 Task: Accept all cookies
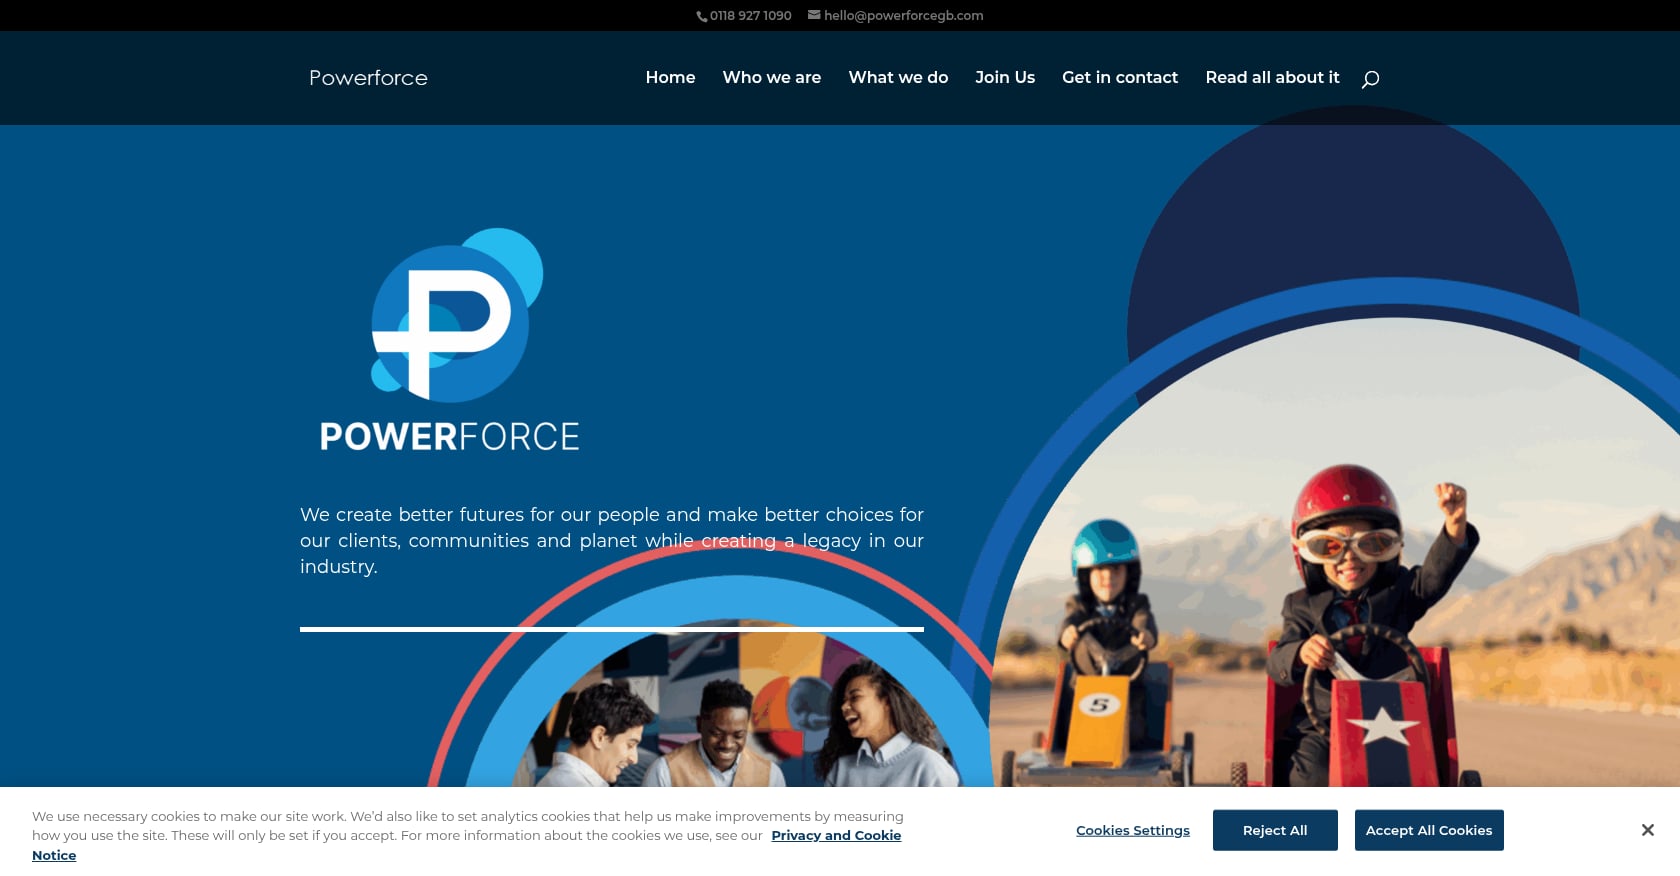[1429, 830]
